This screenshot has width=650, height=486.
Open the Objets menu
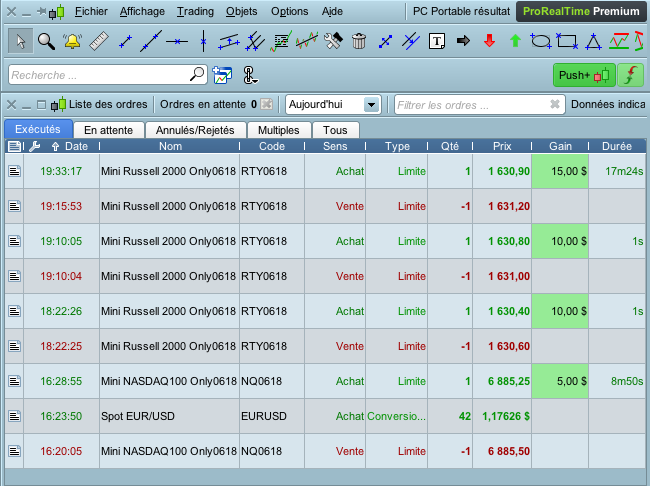click(x=241, y=12)
